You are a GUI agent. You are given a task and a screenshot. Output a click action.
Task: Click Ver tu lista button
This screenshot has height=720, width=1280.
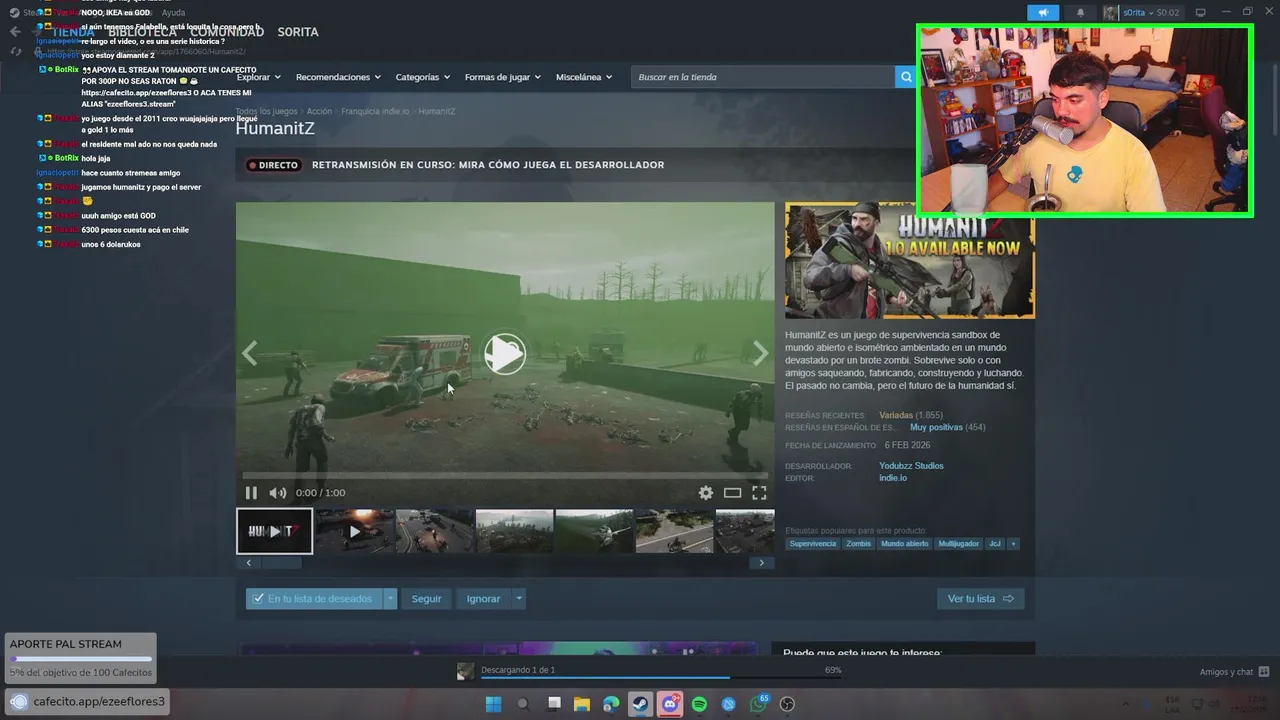pos(980,599)
